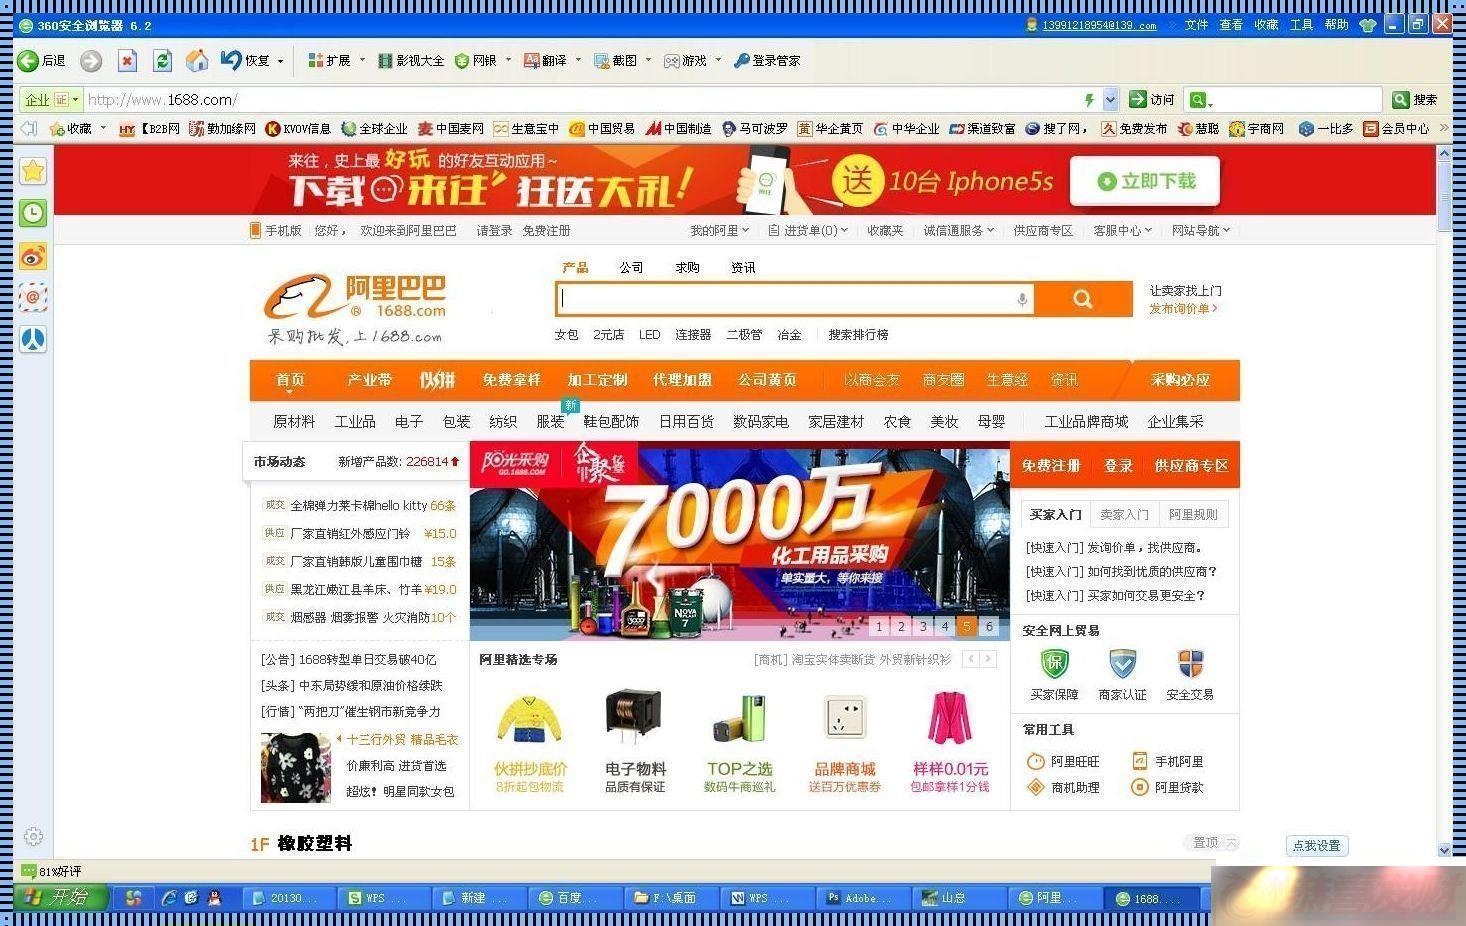
Task: Select the 求购 search tab
Action: [x=687, y=268]
